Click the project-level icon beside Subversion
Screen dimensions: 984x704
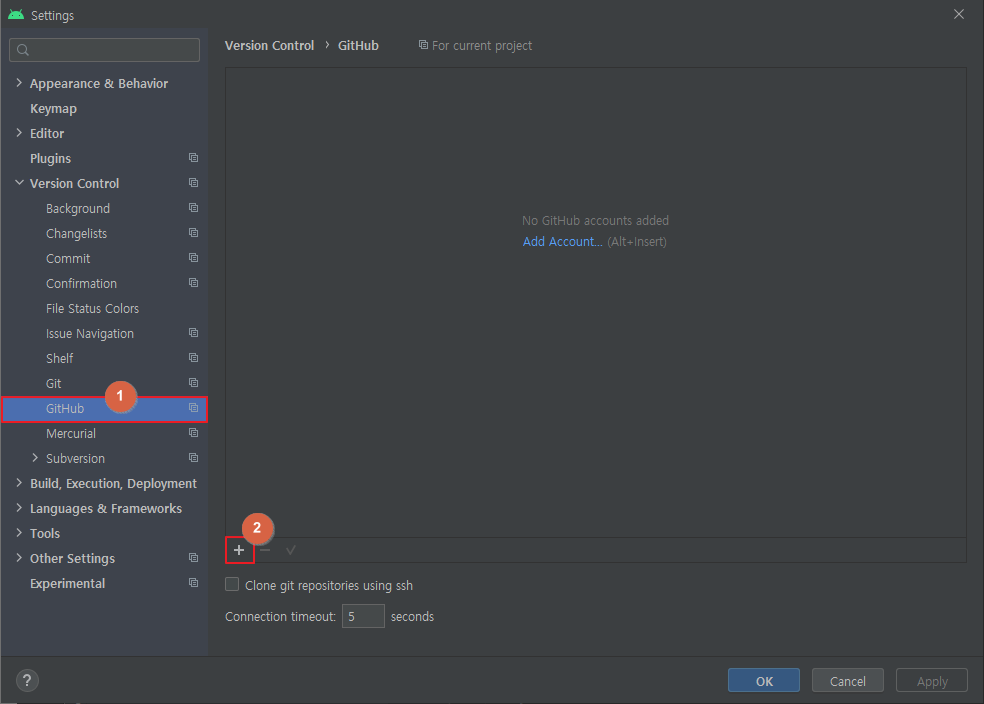click(x=193, y=458)
